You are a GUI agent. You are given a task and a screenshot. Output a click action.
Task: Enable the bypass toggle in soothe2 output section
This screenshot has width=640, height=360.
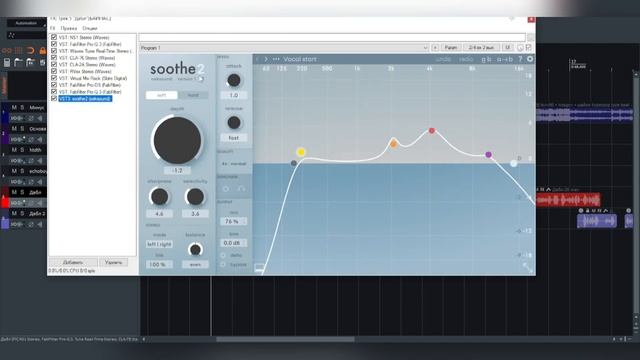(x=223, y=265)
